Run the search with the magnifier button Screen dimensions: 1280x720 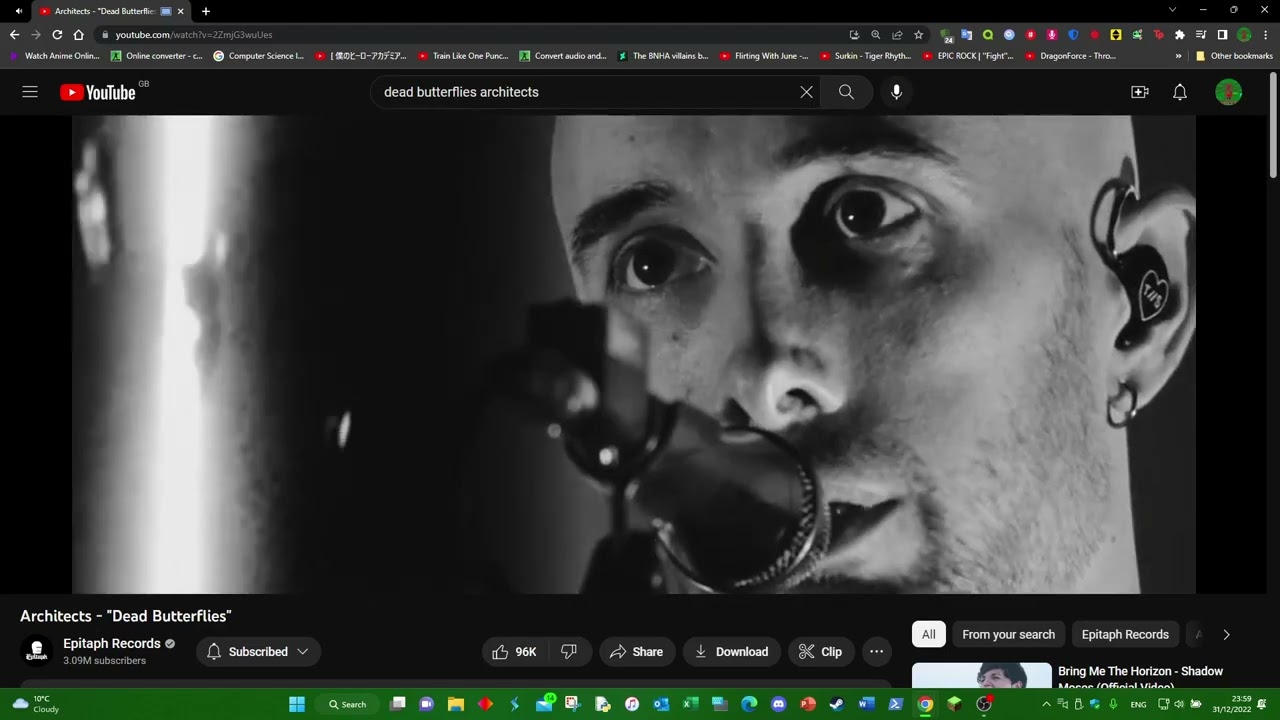pyautogui.click(x=846, y=92)
